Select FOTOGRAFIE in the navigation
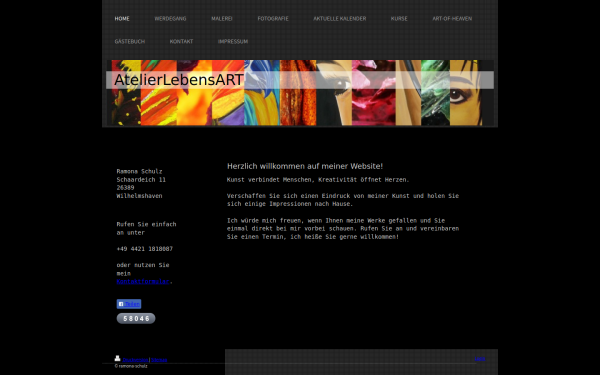The width and height of the screenshot is (600, 375). (x=273, y=18)
